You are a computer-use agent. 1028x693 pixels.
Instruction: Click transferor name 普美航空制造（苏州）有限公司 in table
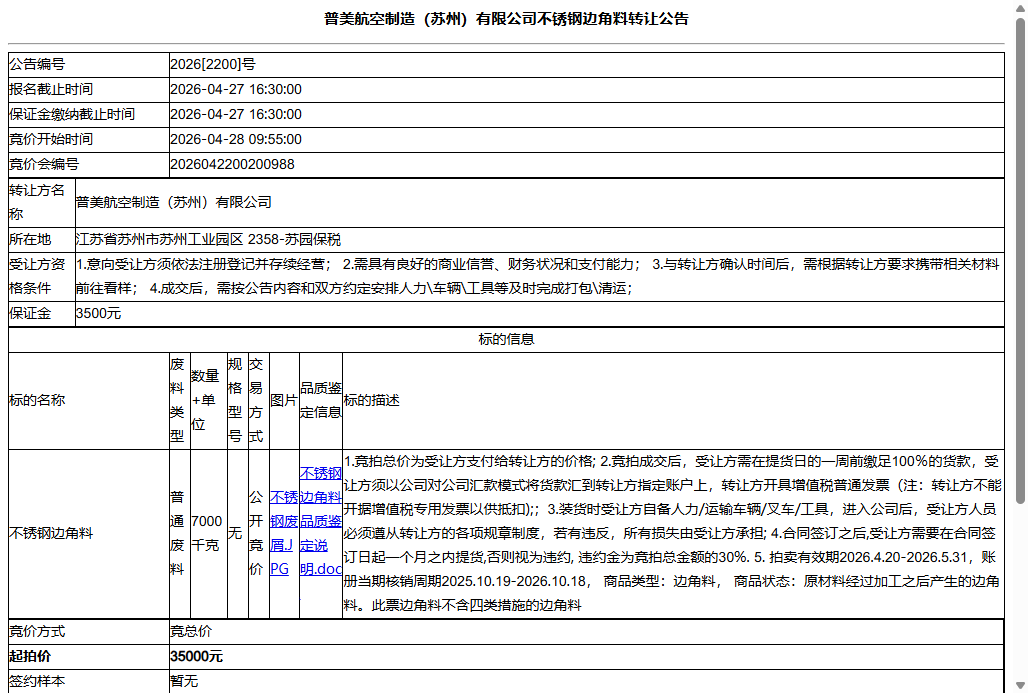pos(174,203)
